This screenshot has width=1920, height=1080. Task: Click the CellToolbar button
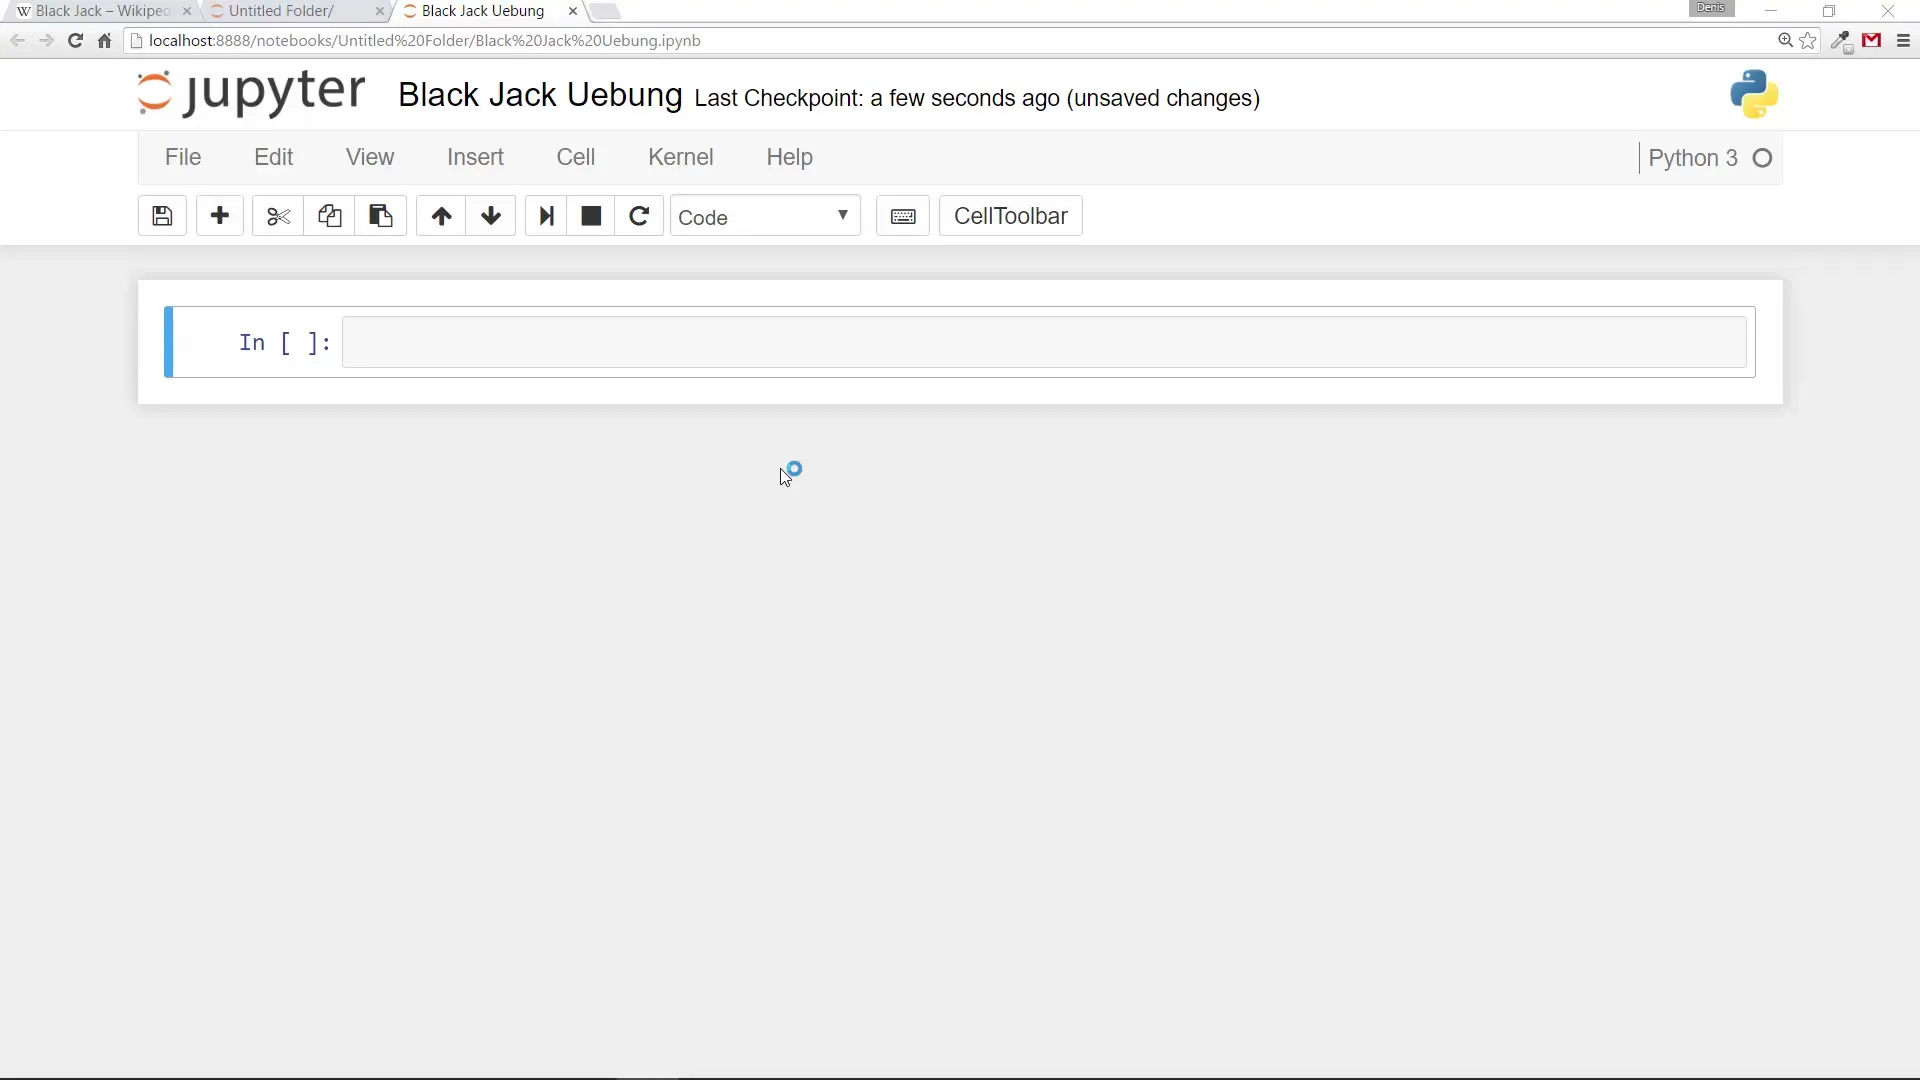tap(1010, 216)
